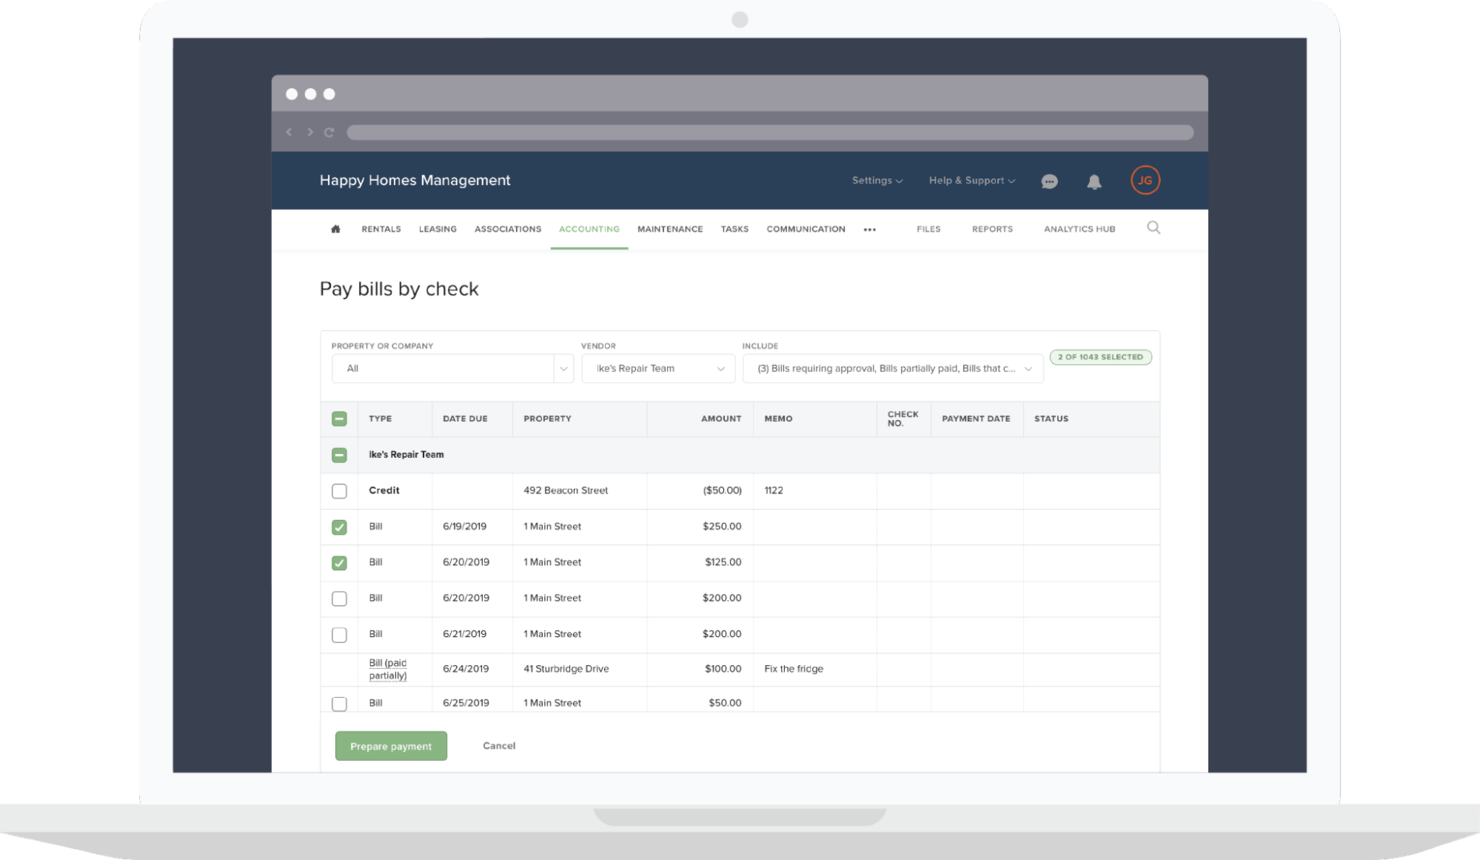
Task: Click the Prepare payment button
Action: point(391,746)
